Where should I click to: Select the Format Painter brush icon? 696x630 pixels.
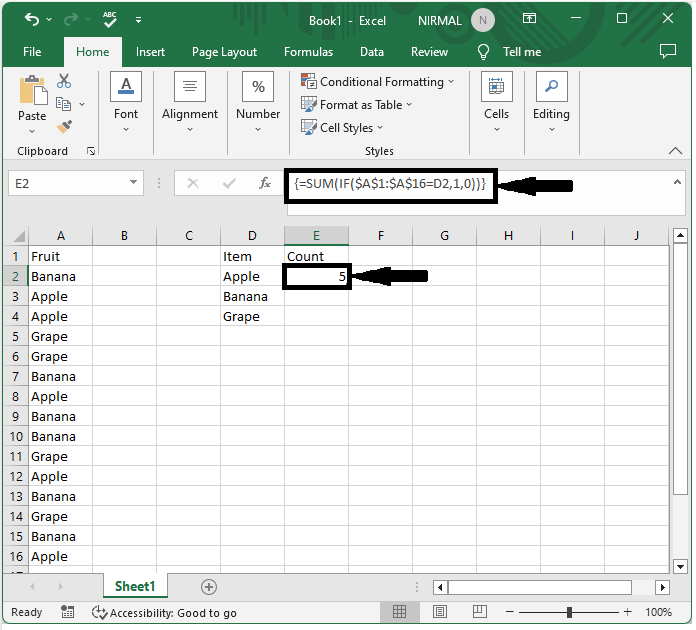[64, 127]
